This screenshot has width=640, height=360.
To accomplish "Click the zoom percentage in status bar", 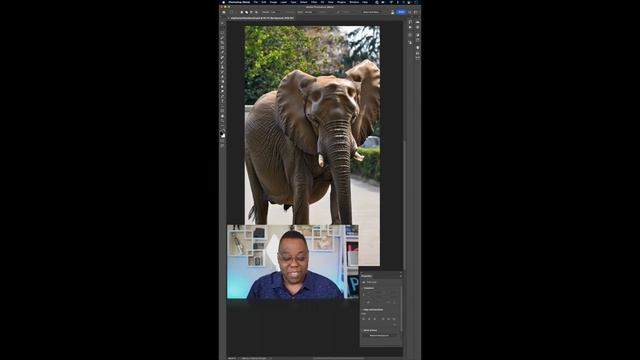I will [x=232, y=358].
